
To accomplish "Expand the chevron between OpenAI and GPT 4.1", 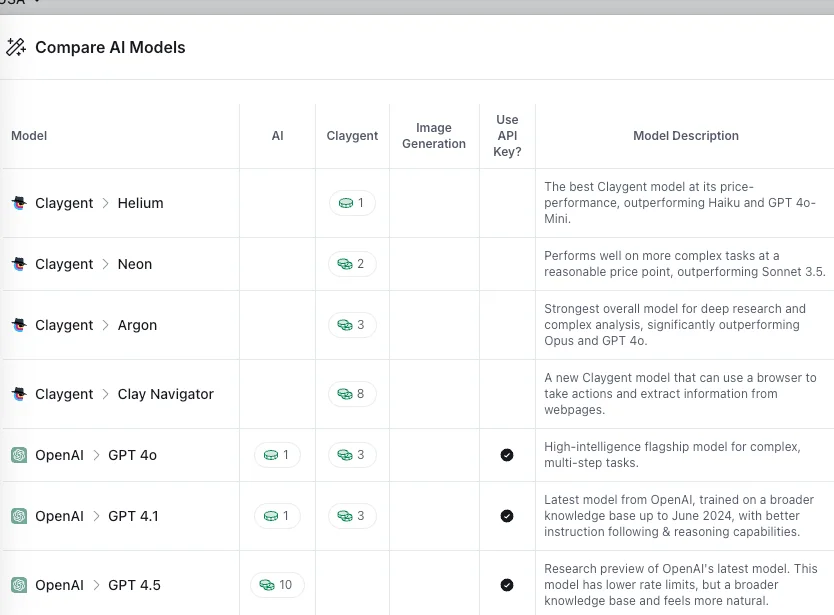I will [96, 516].
